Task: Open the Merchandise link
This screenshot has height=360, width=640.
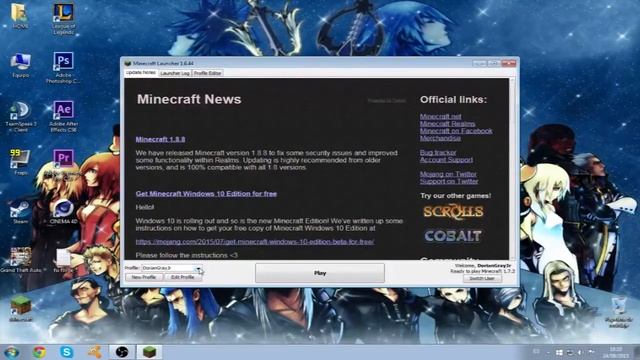Action: tap(440, 138)
